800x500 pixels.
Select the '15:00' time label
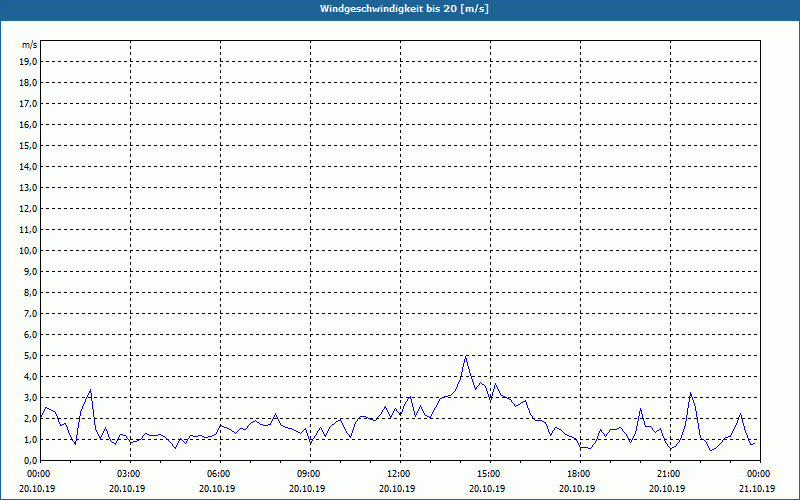pyautogui.click(x=490, y=474)
